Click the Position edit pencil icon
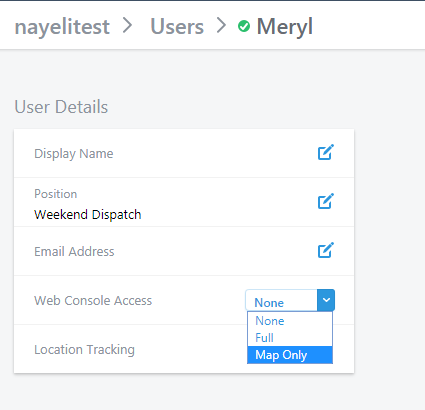 [x=326, y=201]
